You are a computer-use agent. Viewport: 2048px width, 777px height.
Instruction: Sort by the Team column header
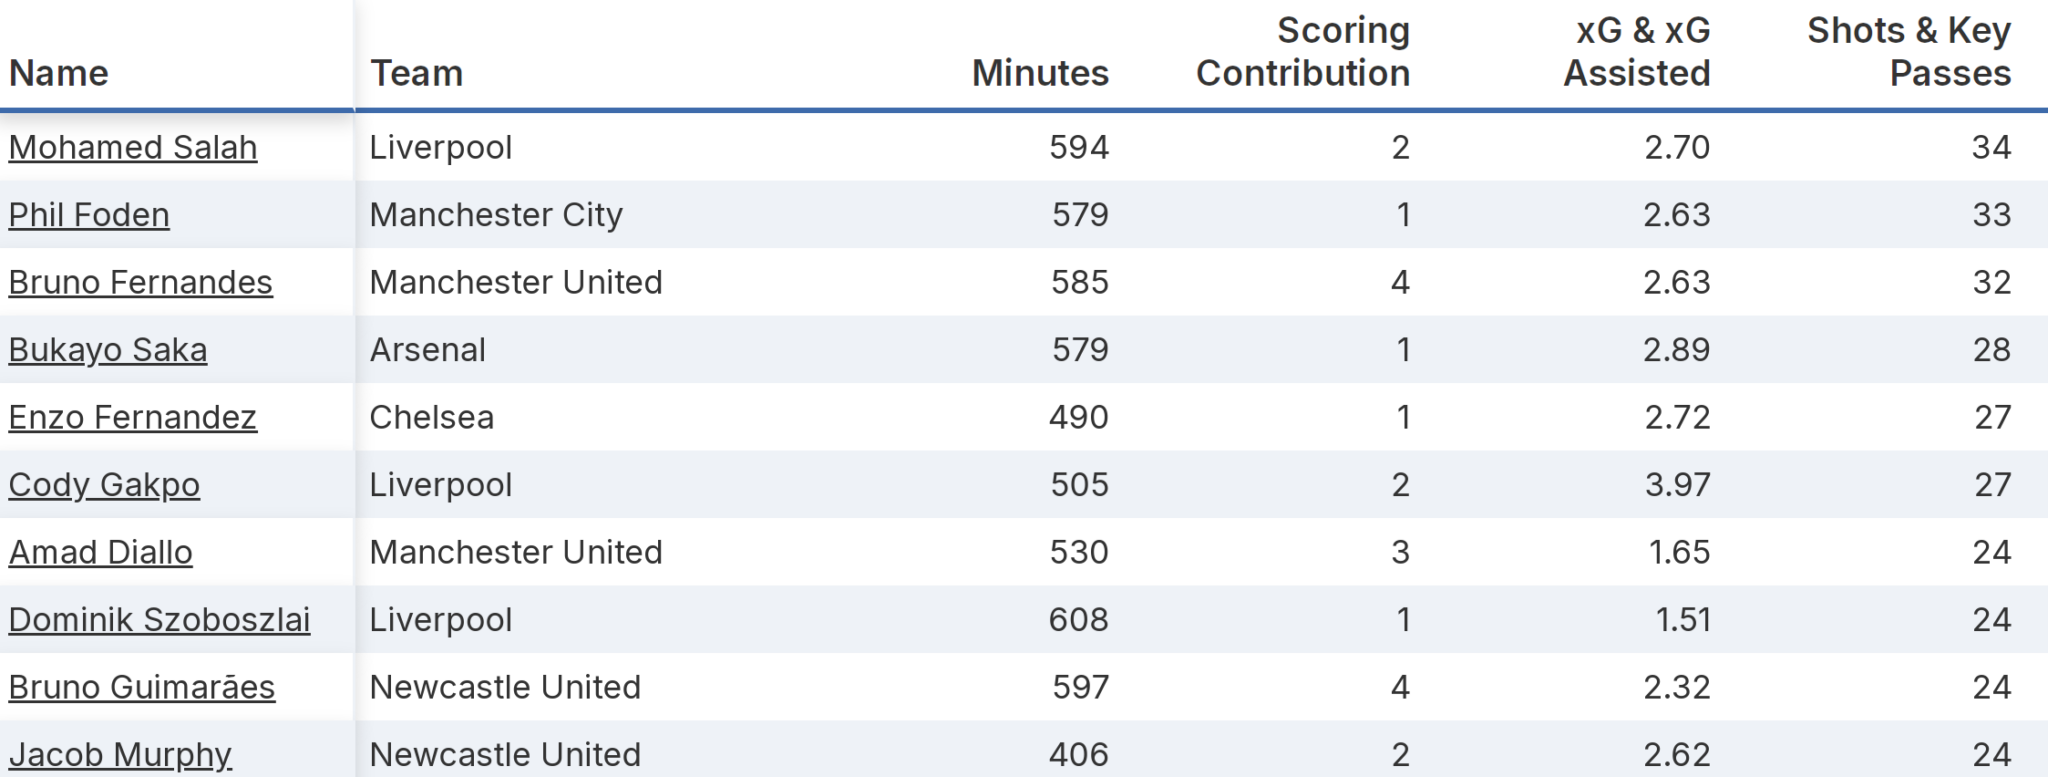click(416, 73)
